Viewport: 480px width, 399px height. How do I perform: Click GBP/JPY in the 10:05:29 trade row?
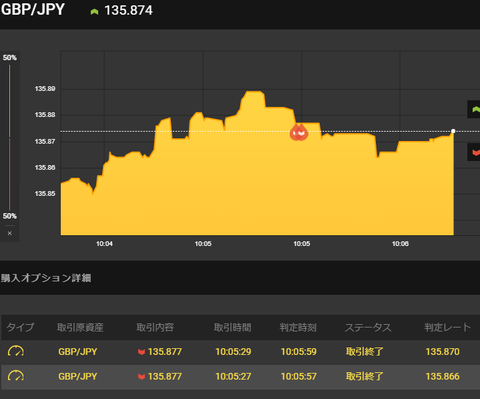pyautogui.click(x=78, y=352)
